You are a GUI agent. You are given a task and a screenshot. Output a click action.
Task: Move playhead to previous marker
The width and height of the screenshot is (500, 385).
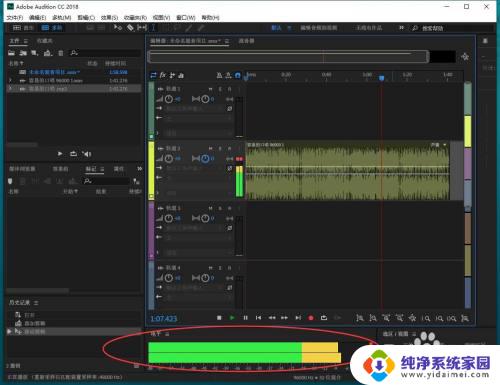click(x=258, y=318)
